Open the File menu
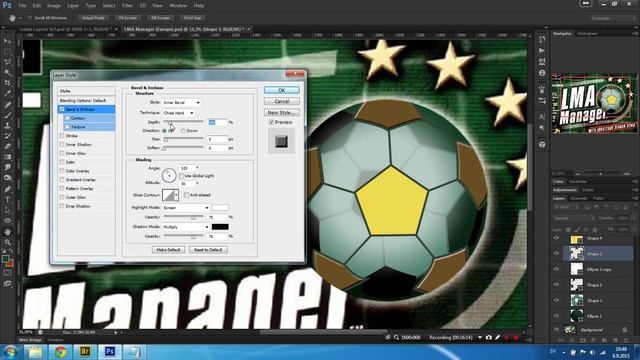 [22, 6]
